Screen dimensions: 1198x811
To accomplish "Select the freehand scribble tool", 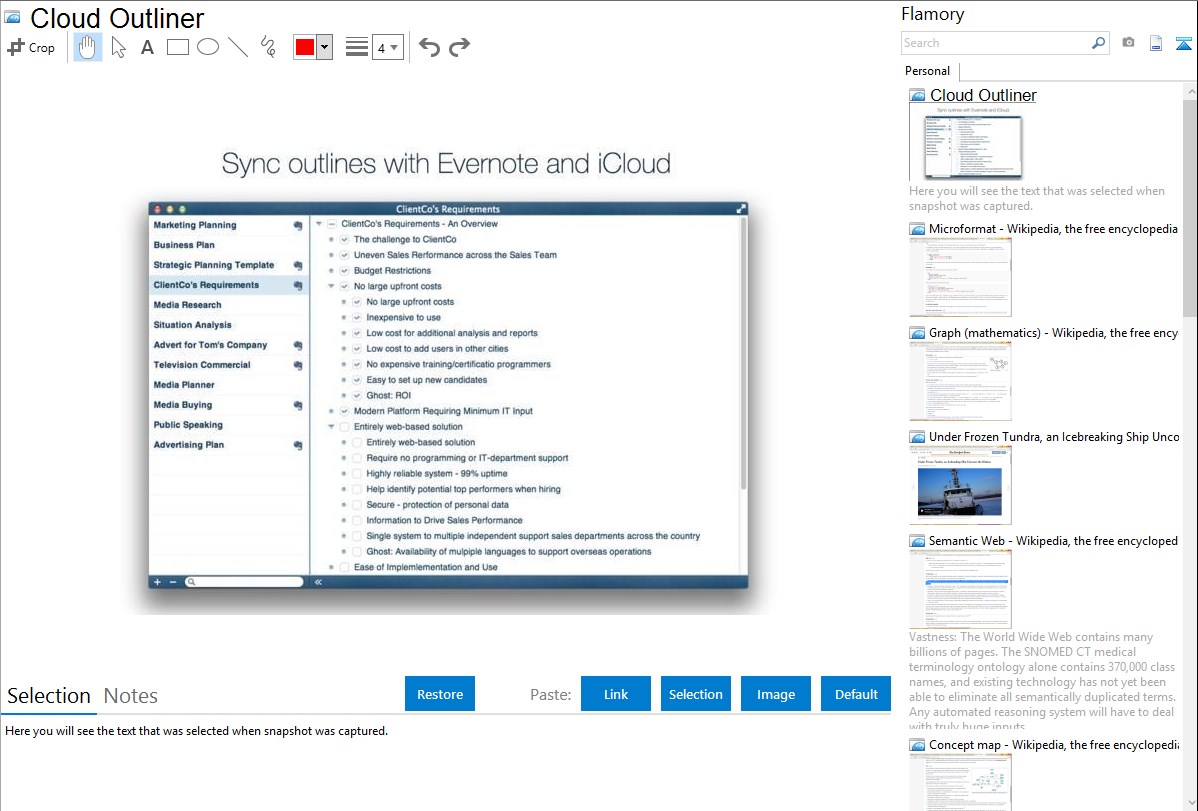I will click(x=268, y=47).
